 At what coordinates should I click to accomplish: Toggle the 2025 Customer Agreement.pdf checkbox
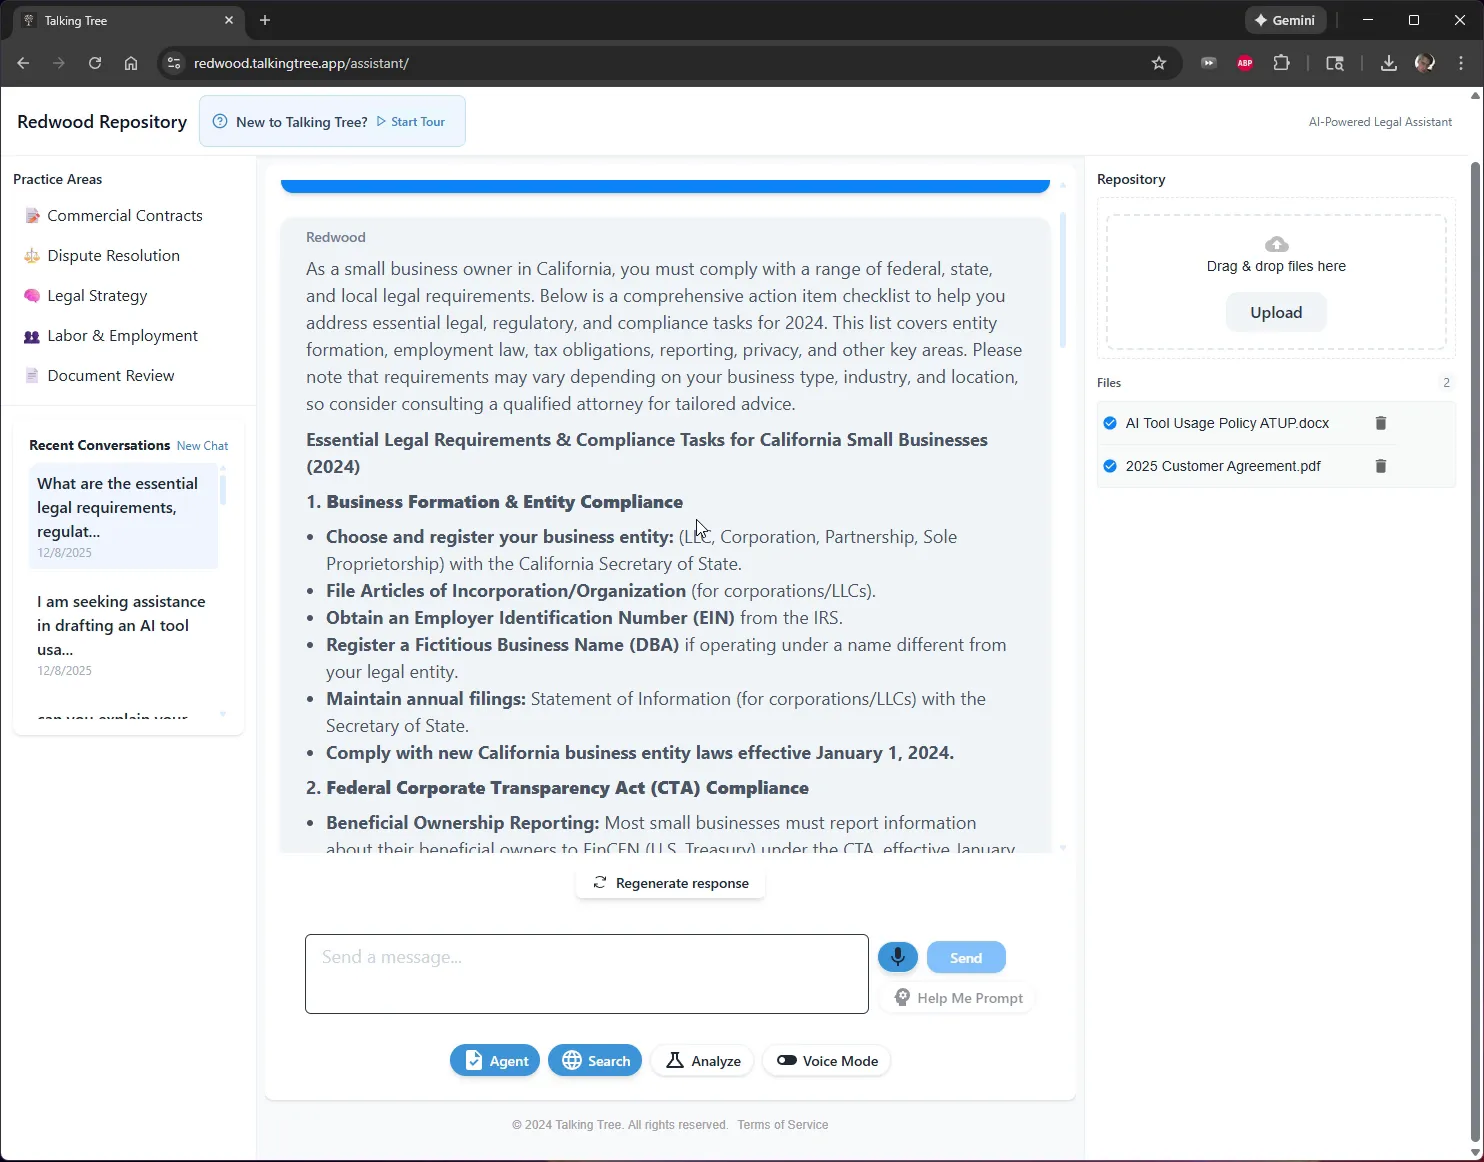(1110, 466)
